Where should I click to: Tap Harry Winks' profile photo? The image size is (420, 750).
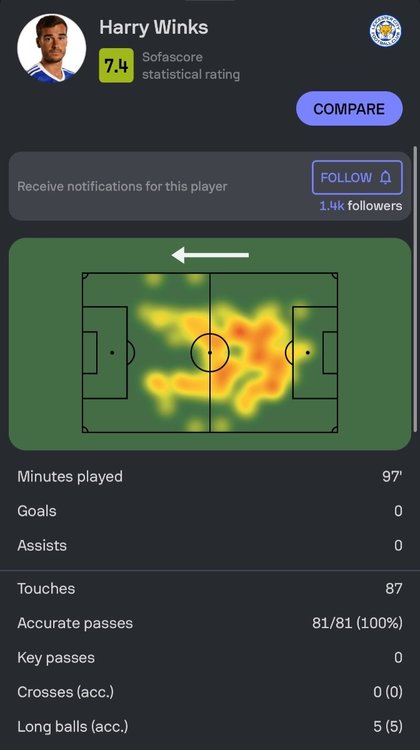[52, 48]
